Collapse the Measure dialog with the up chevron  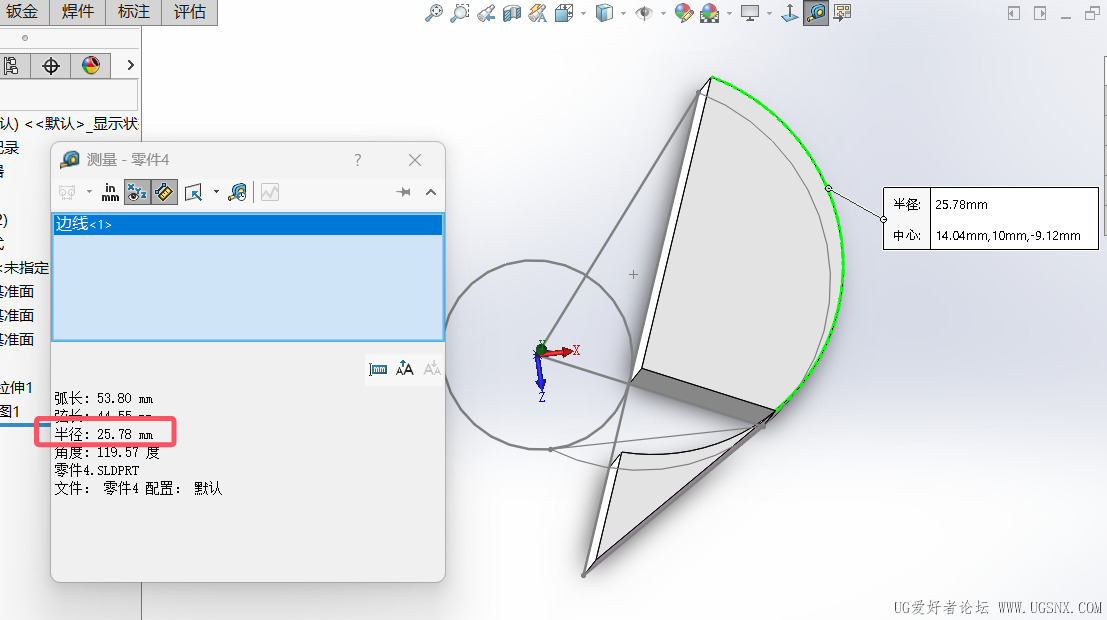431,192
